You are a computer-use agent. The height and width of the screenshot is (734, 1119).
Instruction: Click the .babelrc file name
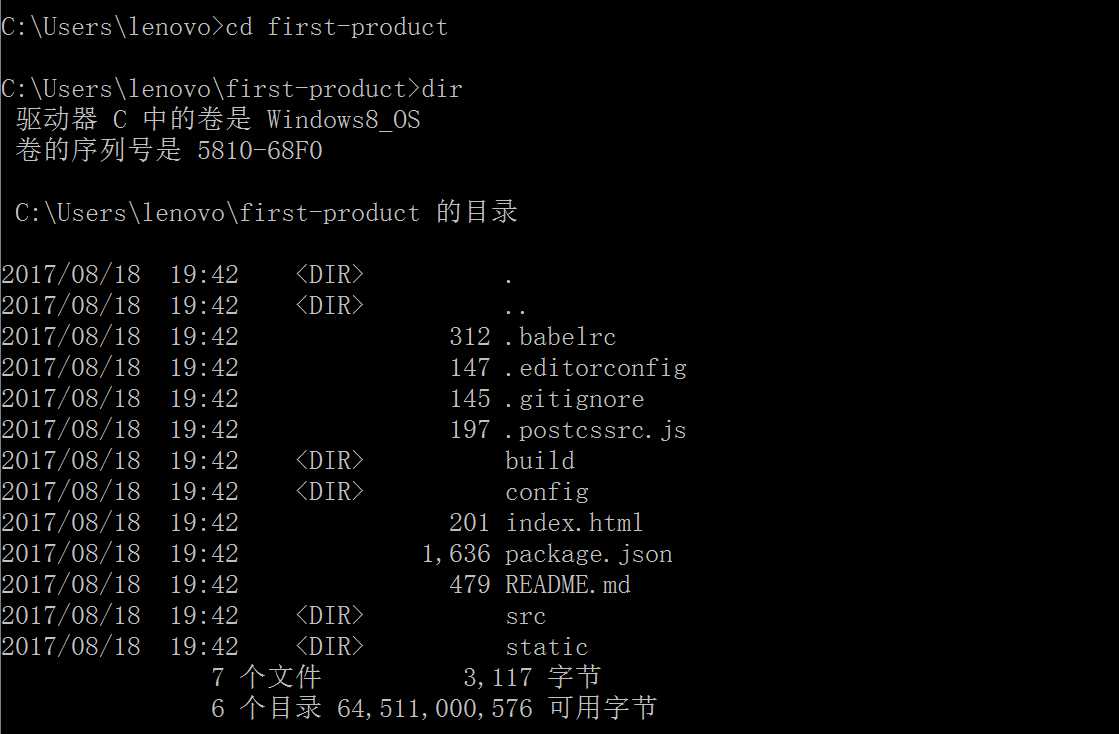coord(560,337)
